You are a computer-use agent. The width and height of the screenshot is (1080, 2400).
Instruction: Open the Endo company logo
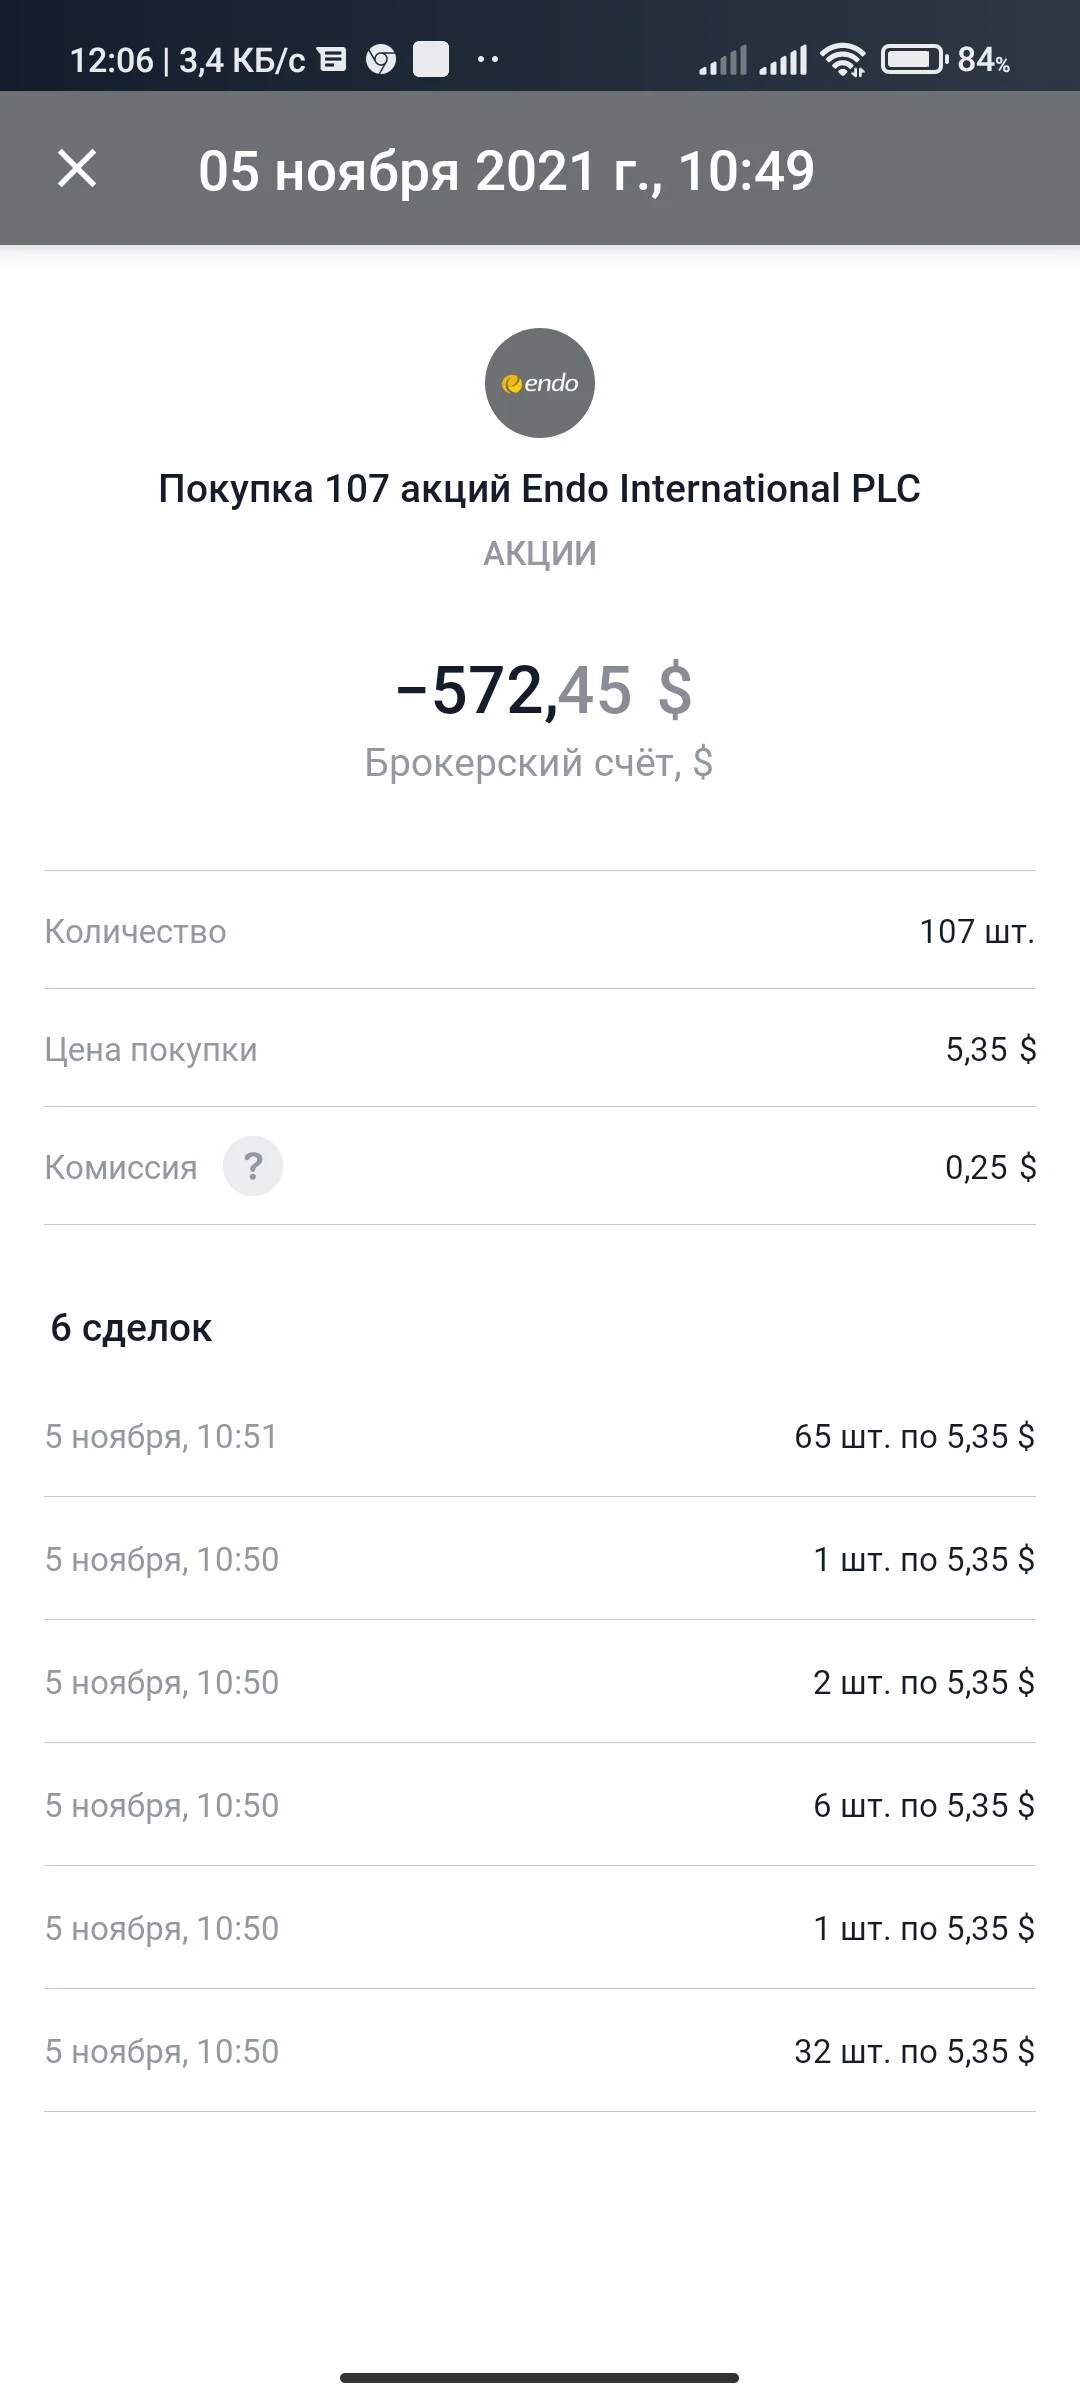point(540,383)
